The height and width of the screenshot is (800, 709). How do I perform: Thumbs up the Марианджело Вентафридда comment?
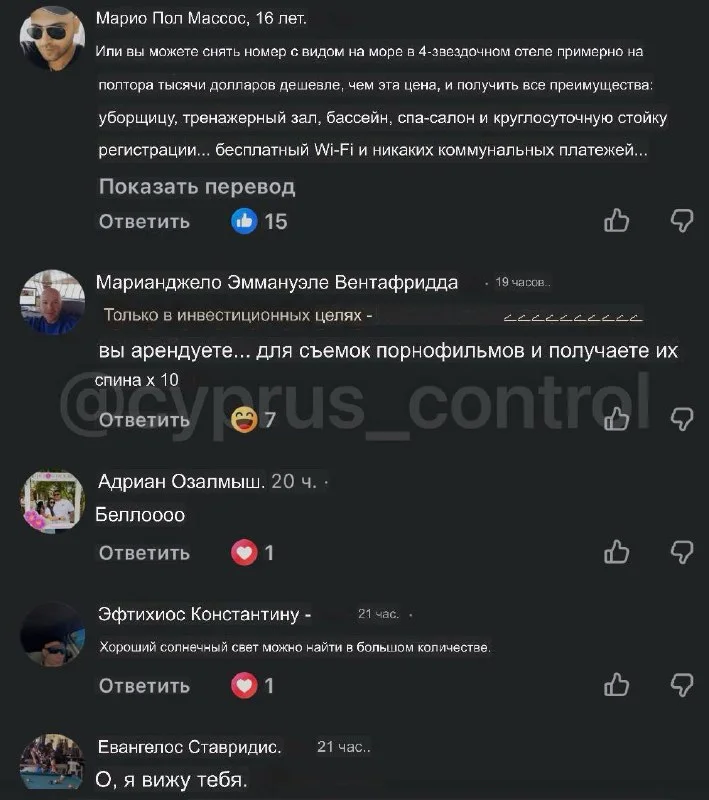(x=616, y=419)
